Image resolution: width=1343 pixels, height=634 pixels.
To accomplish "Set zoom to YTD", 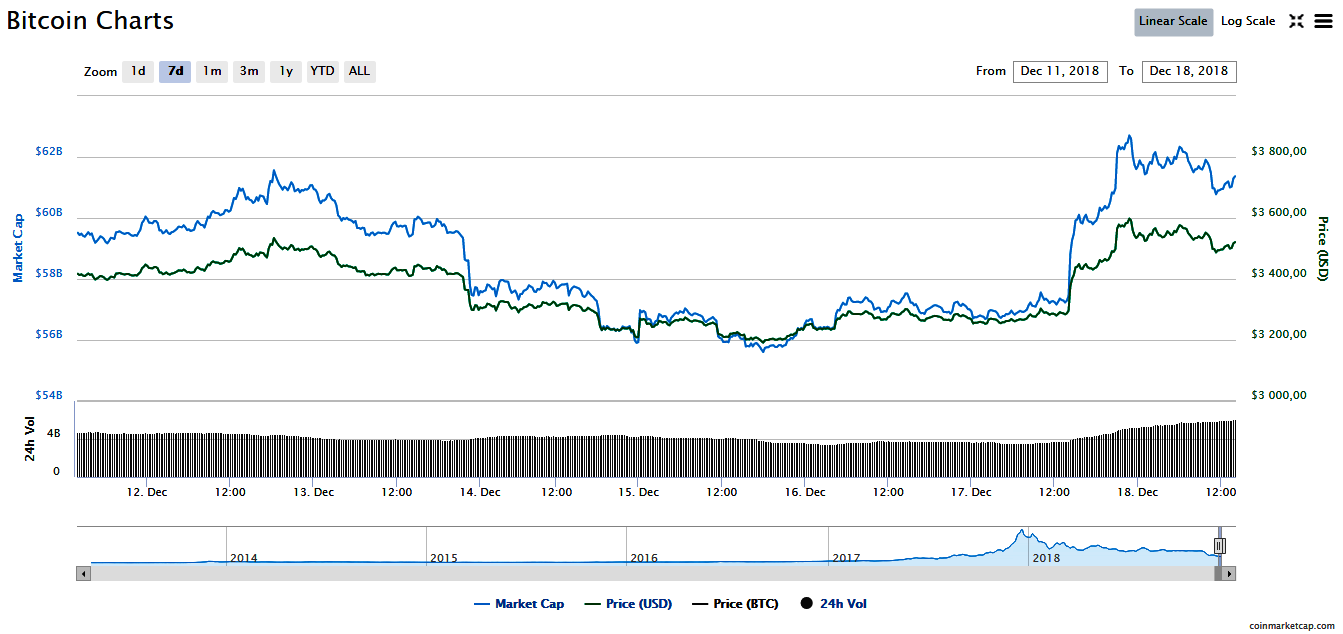I will click(322, 71).
